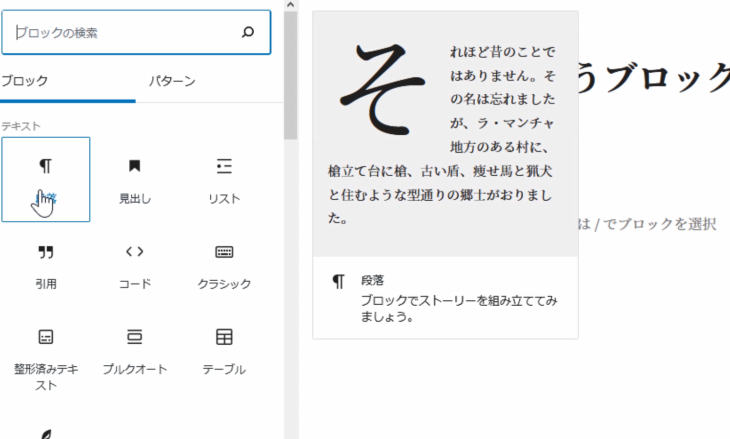Click the scrollbar up arrow
This screenshot has width=730, height=439.
click(291, 5)
